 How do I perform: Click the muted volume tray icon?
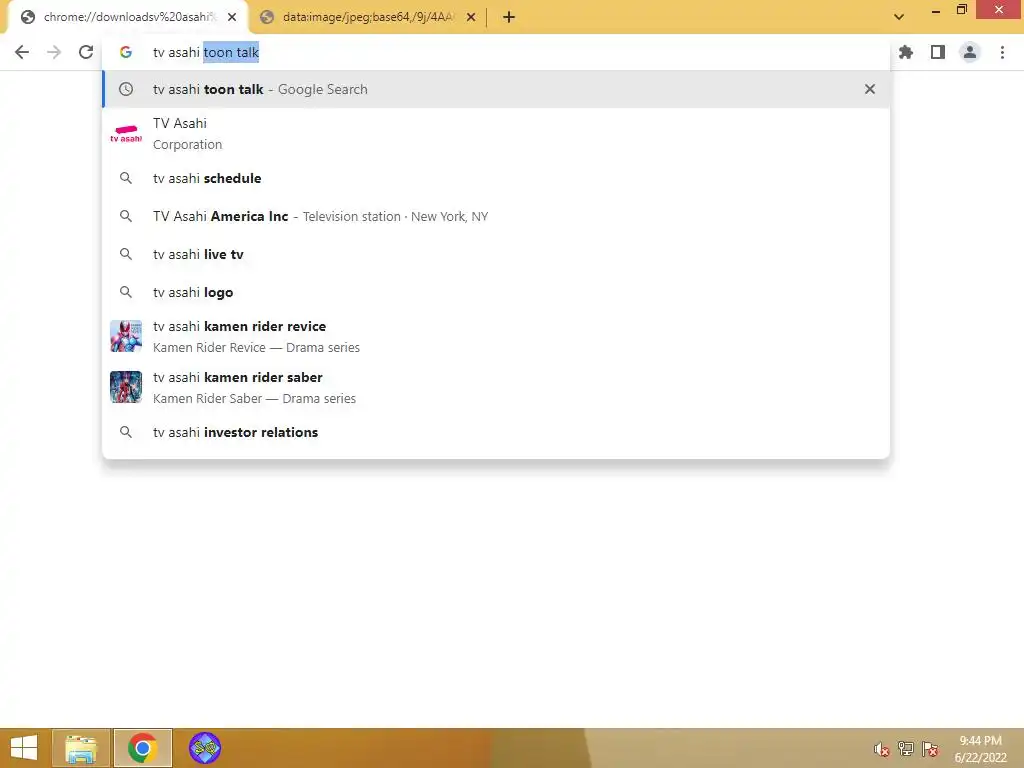(882, 749)
